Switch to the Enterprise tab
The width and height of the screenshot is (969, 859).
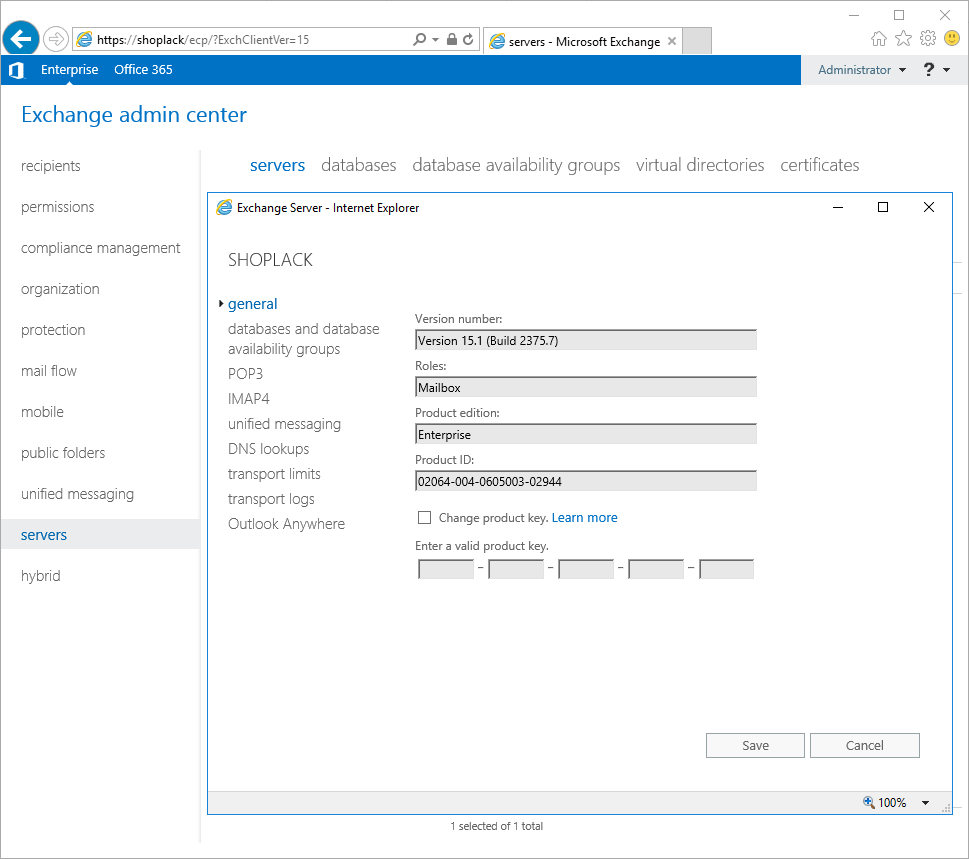pos(69,70)
